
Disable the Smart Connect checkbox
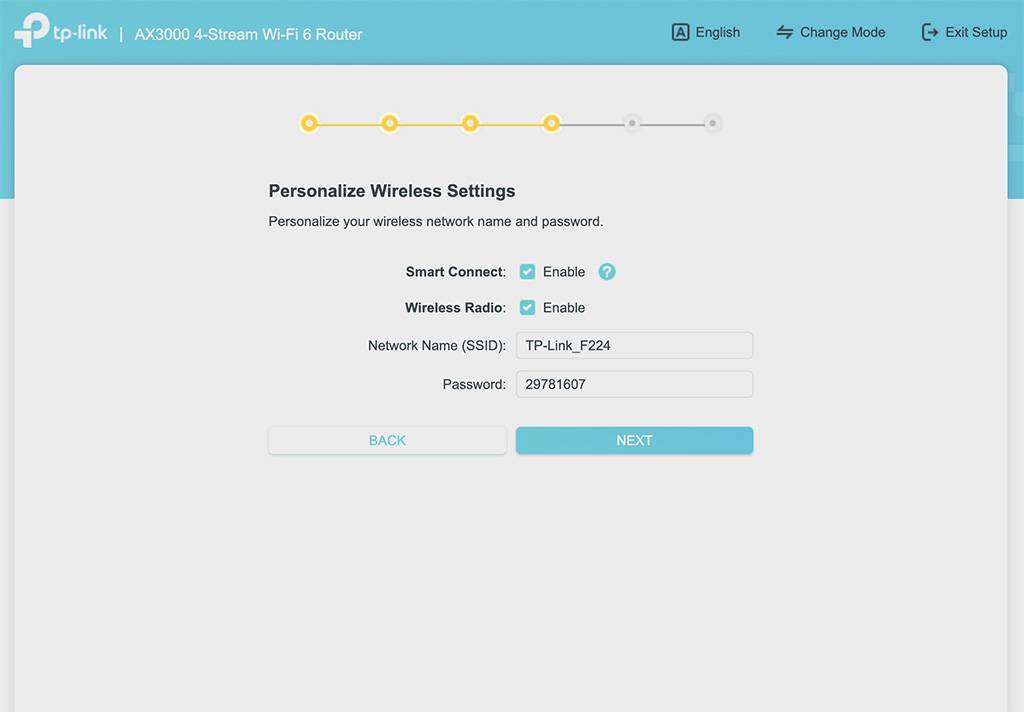click(x=527, y=272)
